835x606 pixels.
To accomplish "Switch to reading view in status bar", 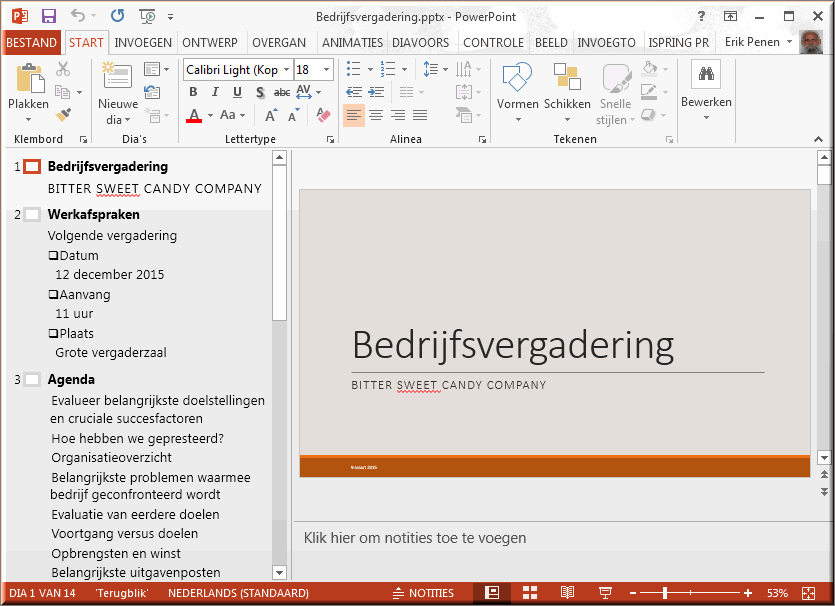I will (x=568, y=593).
